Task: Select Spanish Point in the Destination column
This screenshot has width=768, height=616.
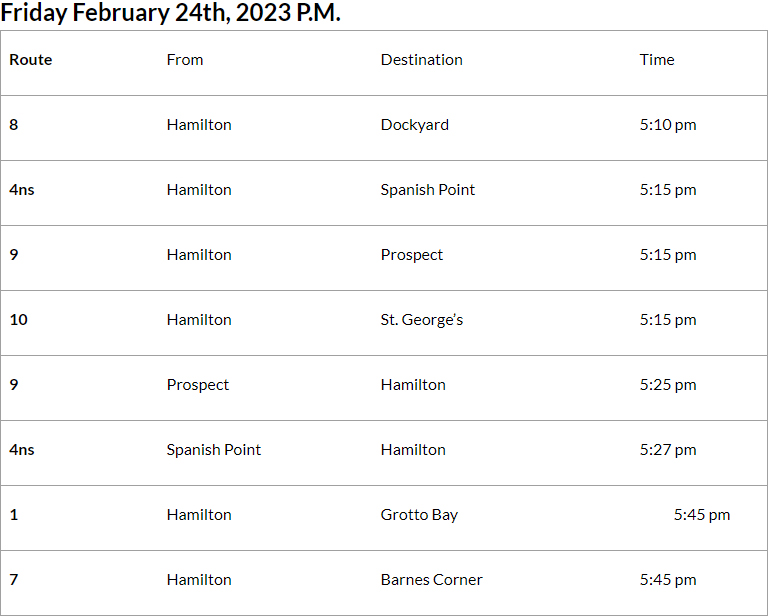Action: 427,190
